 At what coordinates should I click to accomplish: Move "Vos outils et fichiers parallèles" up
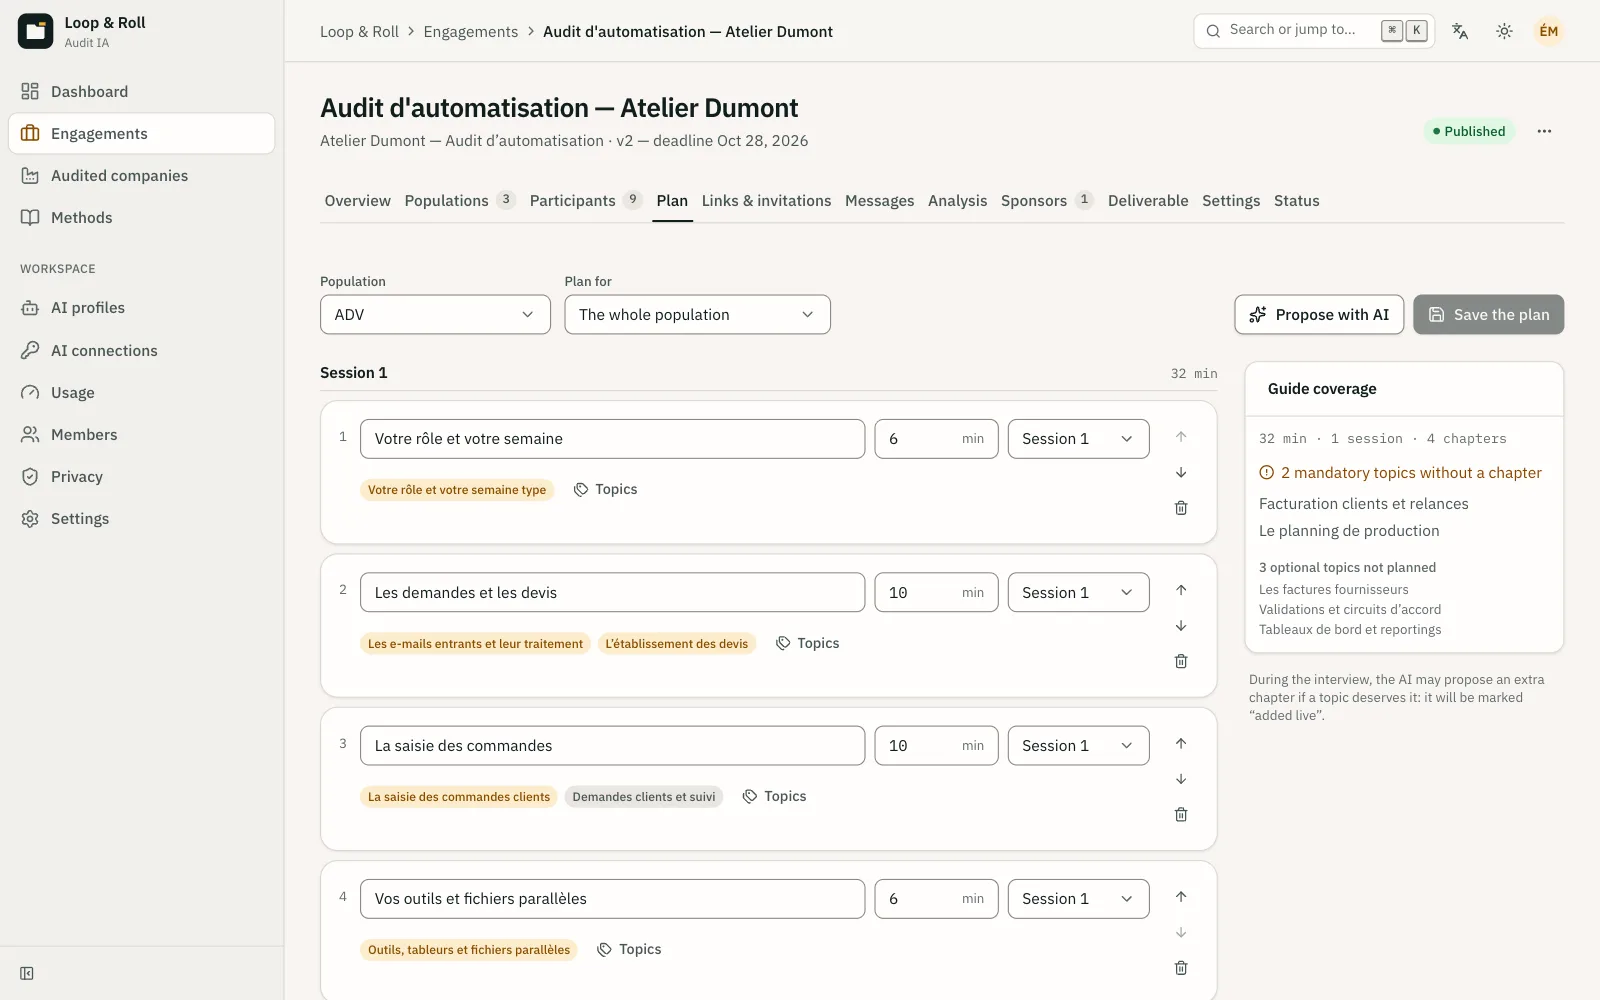coord(1181,896)
